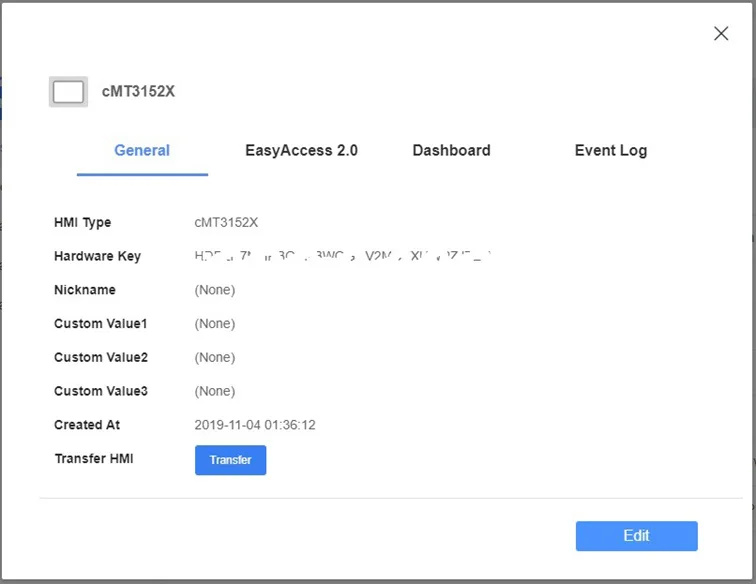Click the obscured Hardware Key value
Viewport: 756px width, 584px height.
click(343, 256)
